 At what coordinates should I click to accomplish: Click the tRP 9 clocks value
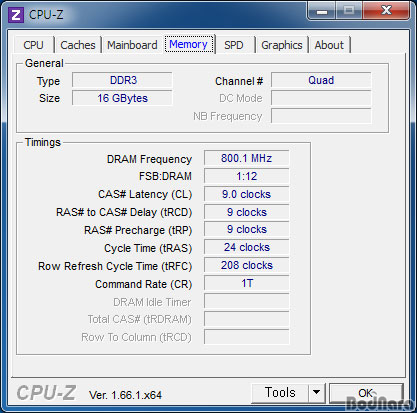246,230
